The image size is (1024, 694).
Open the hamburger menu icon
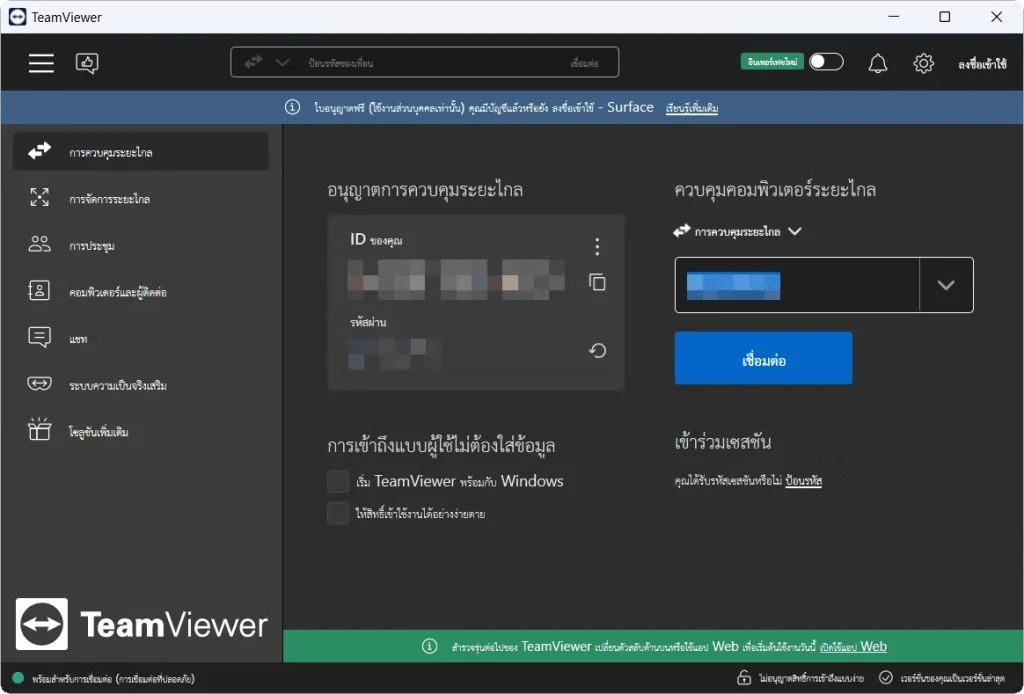(x=41, y=63)
